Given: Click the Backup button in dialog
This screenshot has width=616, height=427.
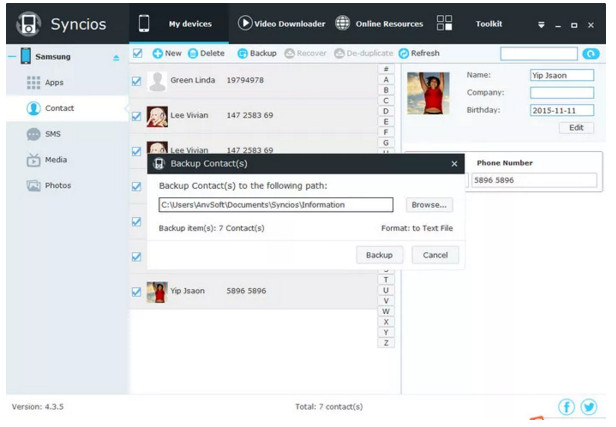Looking at the screenshot, I should point(380,255).
